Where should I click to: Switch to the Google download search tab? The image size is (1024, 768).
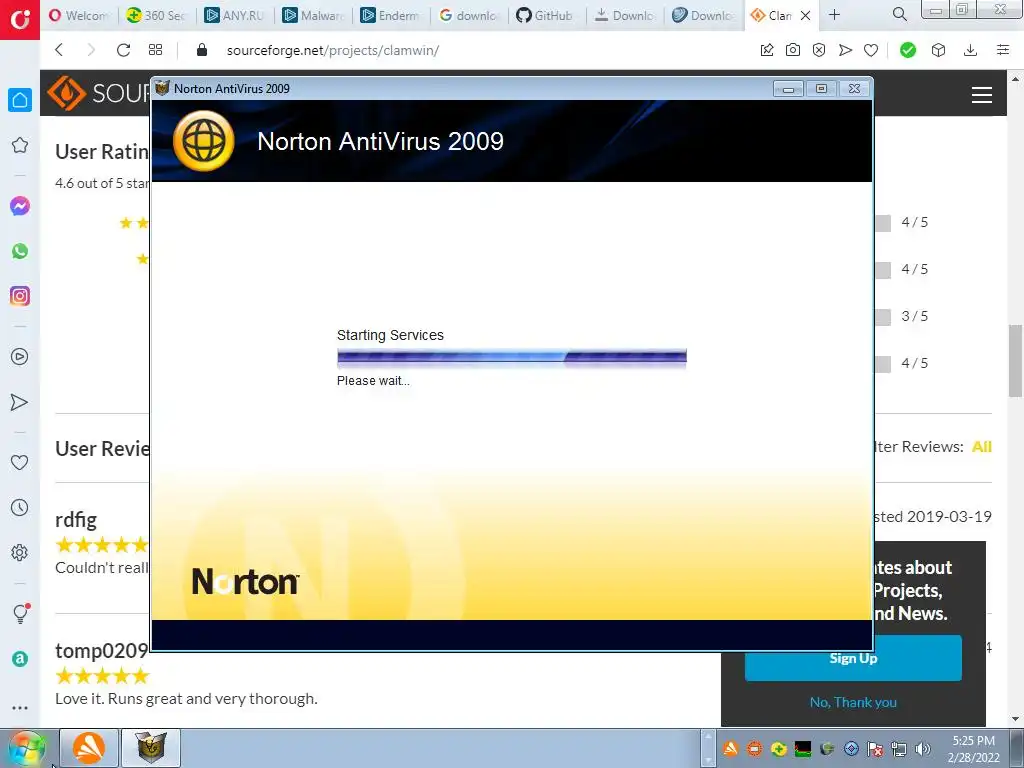[x=468, y=15]
